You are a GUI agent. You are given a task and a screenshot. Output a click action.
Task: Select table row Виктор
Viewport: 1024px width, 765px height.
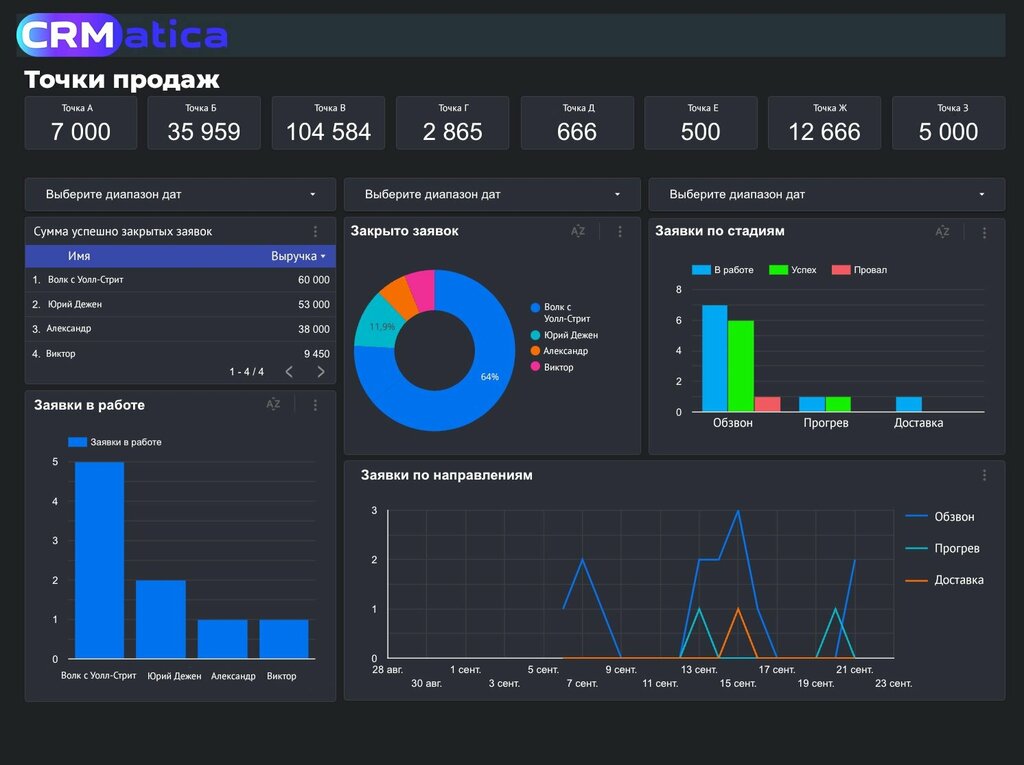coord(180,353)
